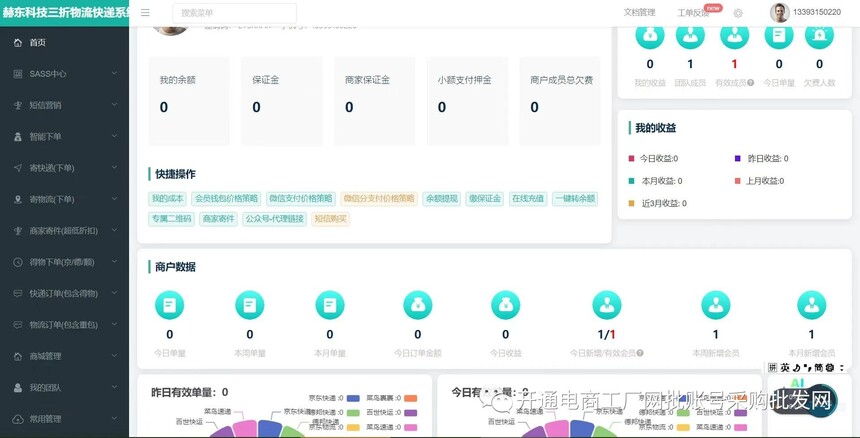Image resolution: width=860 pixels, height=438 pixels.
Task: Click the 今日收益 money bag icon
Action: point(505,305)
